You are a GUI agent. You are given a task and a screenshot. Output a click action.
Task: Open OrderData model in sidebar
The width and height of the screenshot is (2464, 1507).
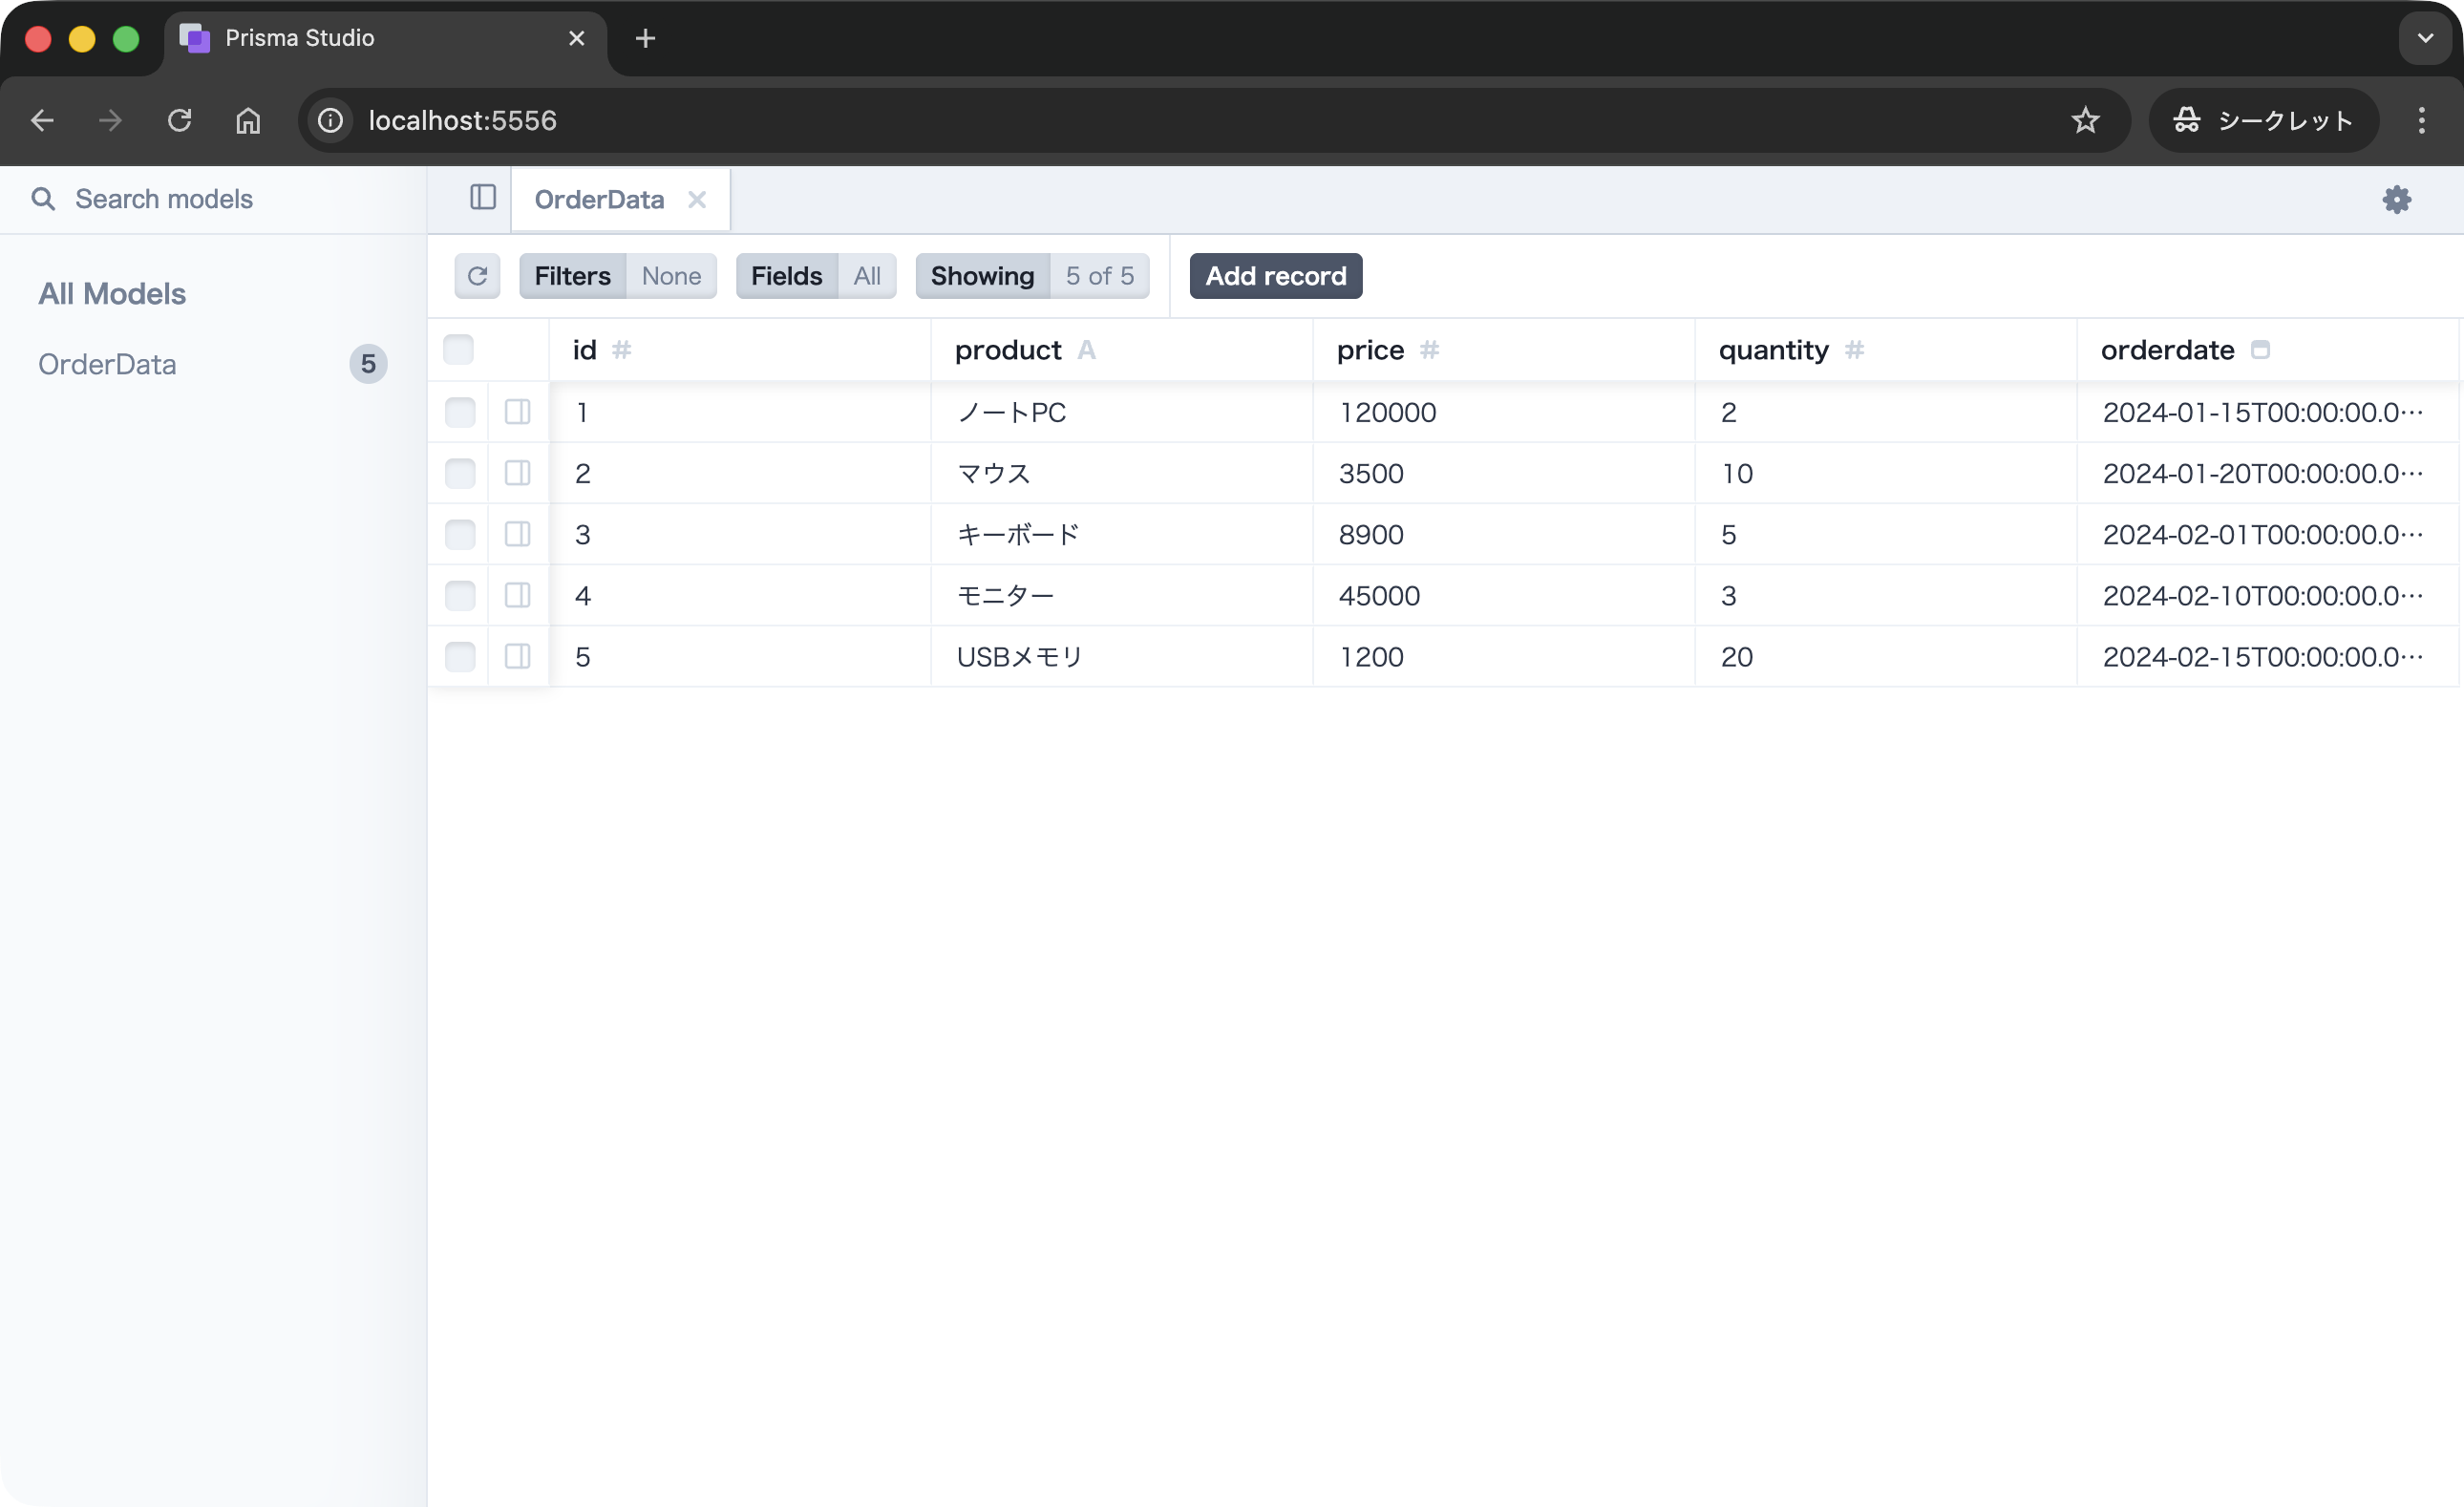[x=107, y=364]
